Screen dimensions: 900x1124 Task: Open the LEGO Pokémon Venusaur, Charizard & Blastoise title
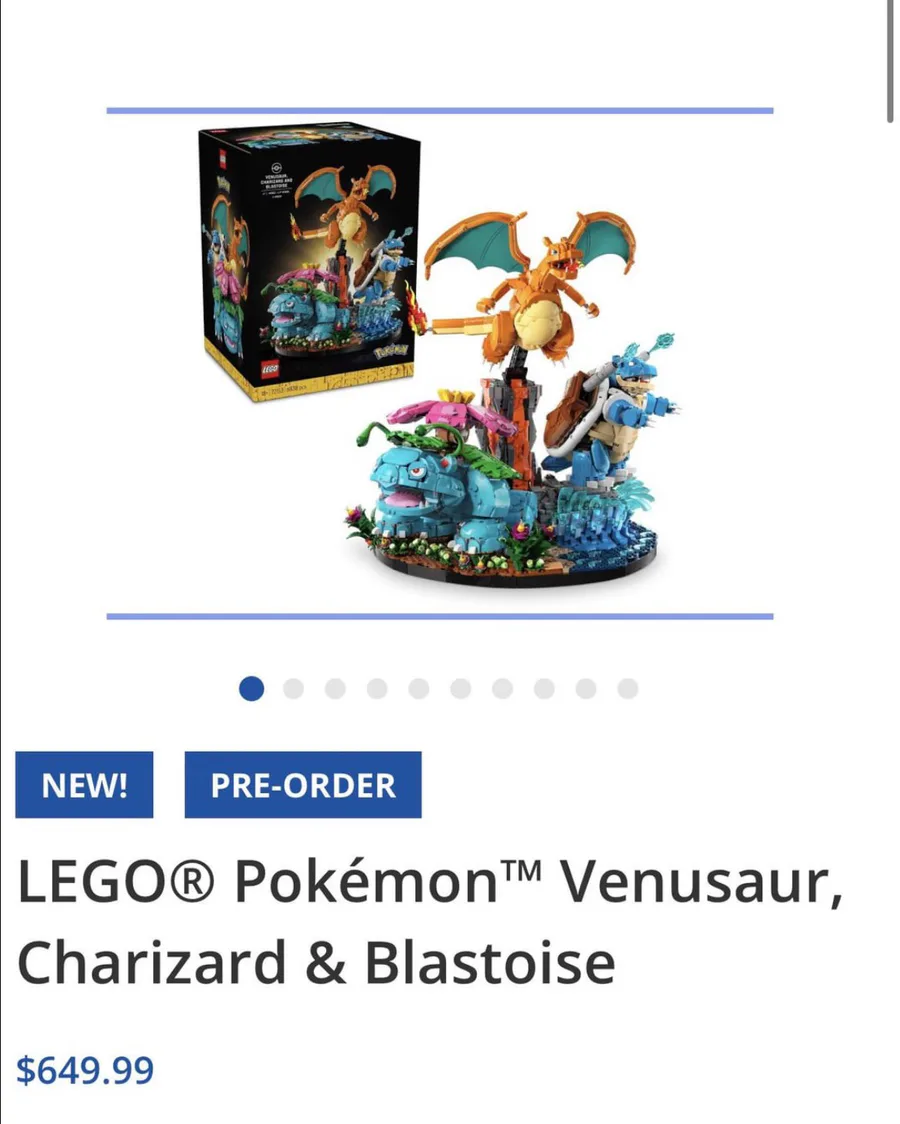(430, 922)
